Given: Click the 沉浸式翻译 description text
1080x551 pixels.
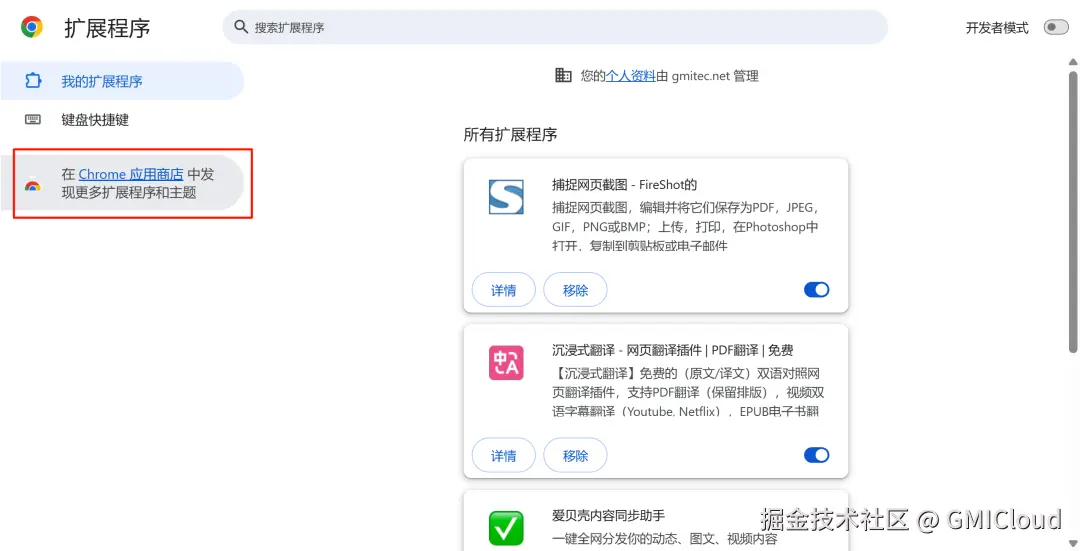Looking at the screenshot, I should [688, 393].
